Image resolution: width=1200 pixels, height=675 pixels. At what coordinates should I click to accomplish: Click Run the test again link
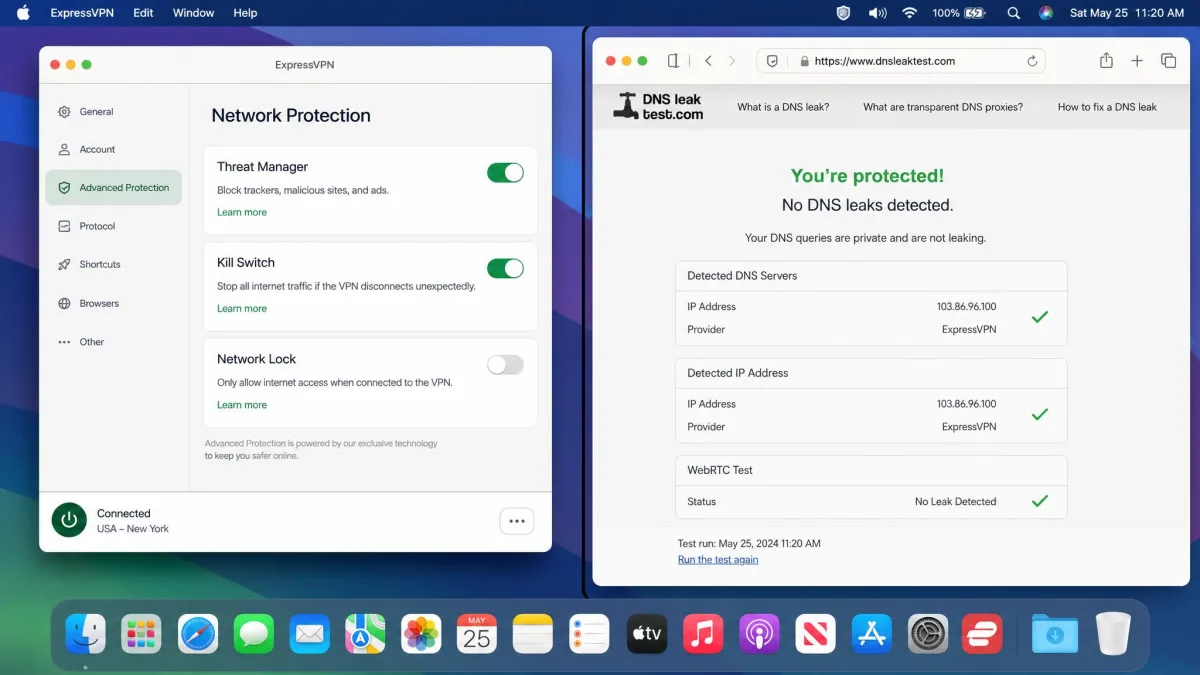point(718,560)
